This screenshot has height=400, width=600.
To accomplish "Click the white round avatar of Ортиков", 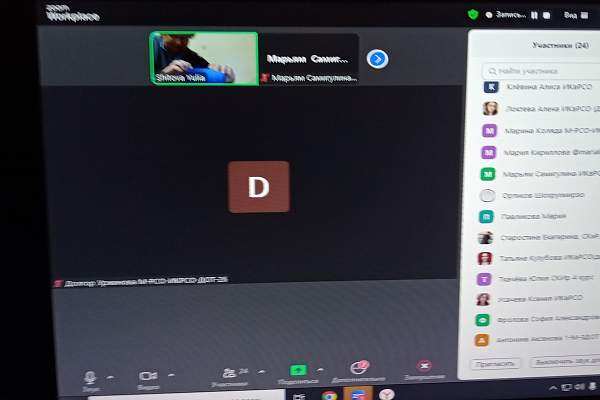I will 488,196.
